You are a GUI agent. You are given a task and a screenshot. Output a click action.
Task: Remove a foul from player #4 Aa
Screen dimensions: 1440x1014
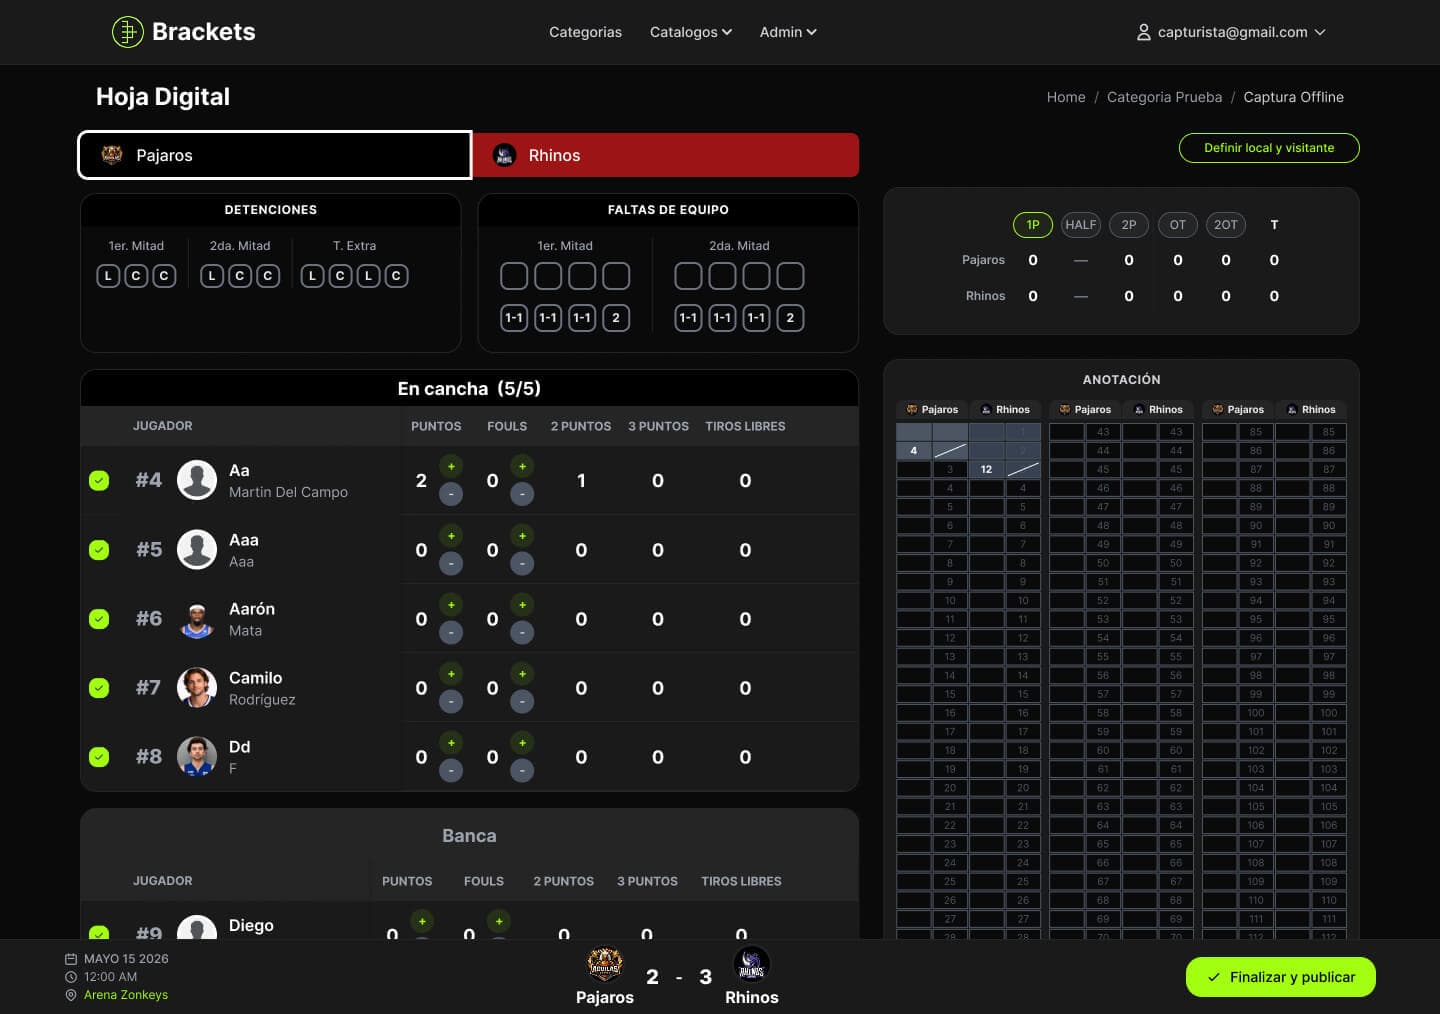click(522, 494)
